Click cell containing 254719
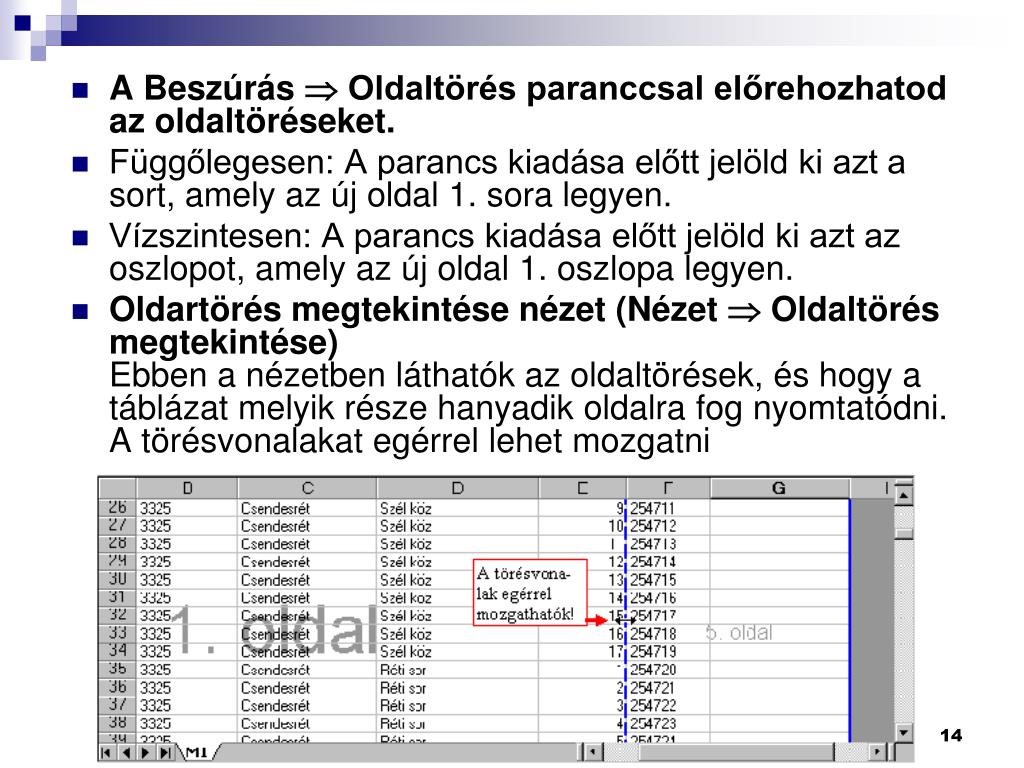The height and width of the screenshot is (768, 1024). (668, 652)
